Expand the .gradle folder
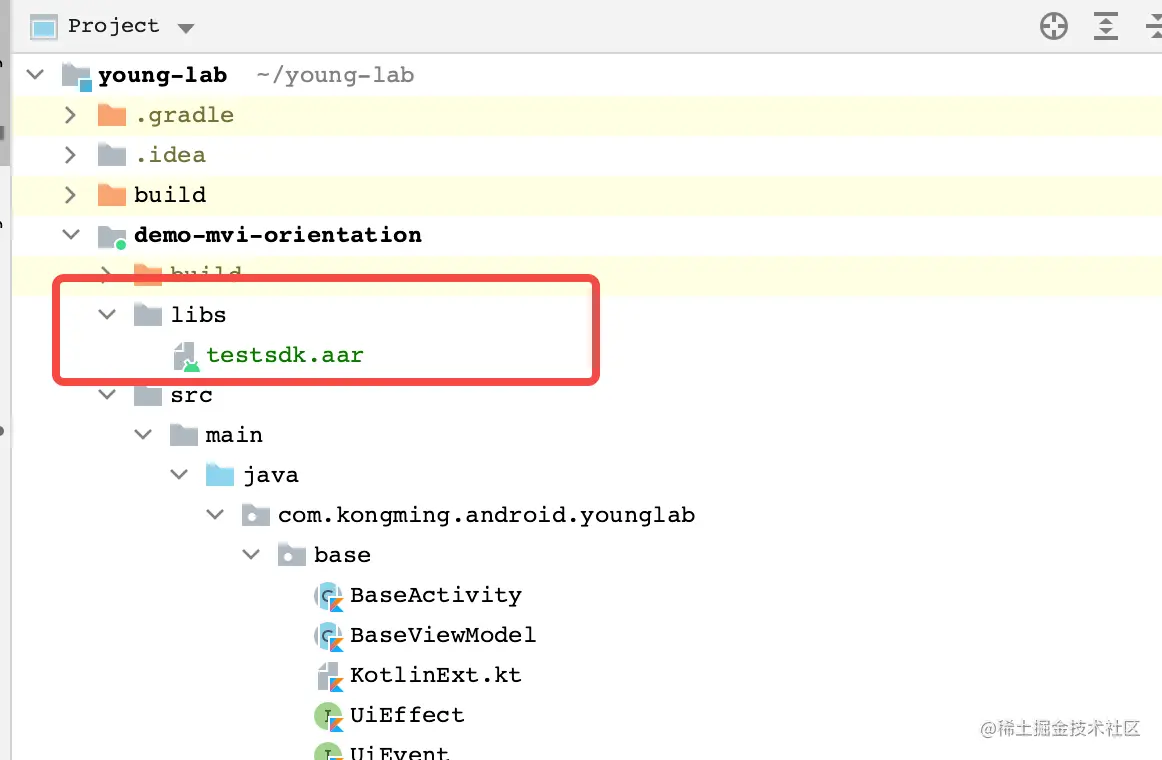The height and width of the screenshot is (760, 1162). click(69, 114)
